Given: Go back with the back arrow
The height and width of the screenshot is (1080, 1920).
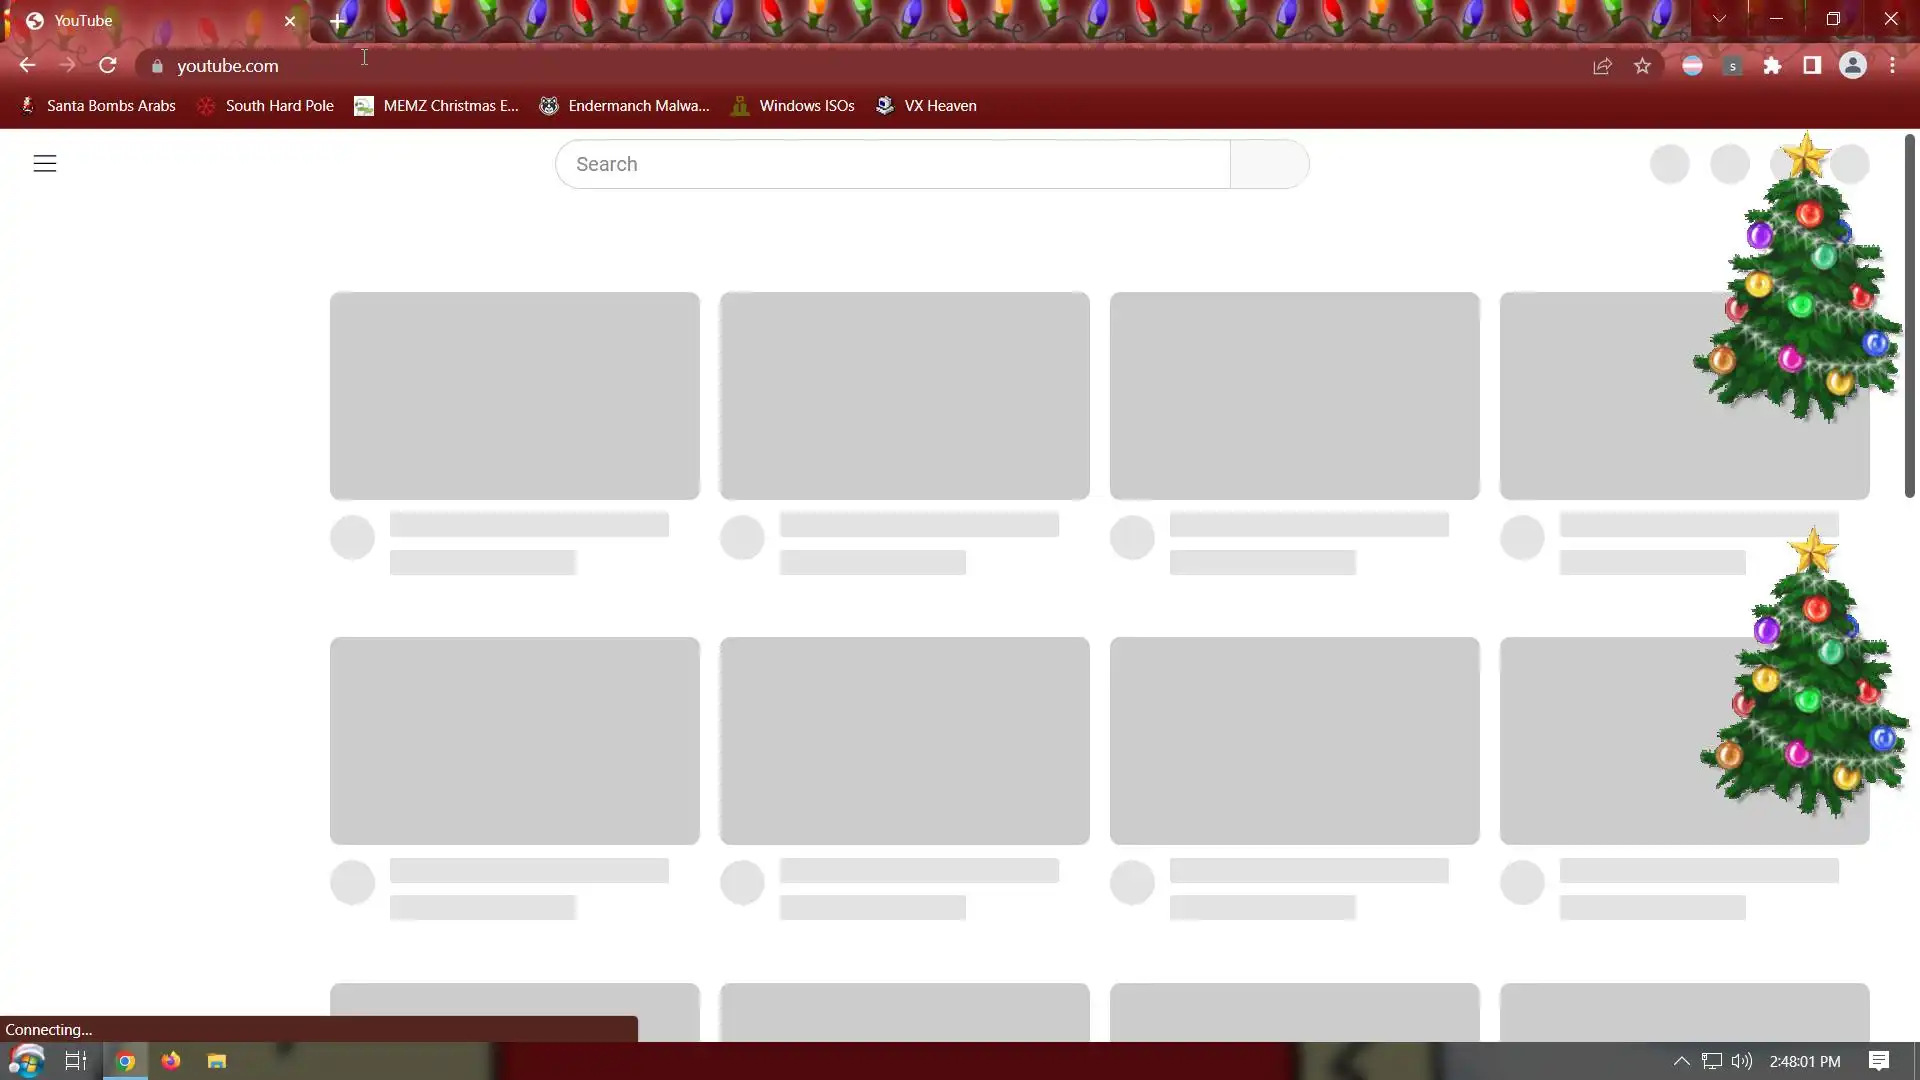Looking at the screenshot, I should [27, 66].
